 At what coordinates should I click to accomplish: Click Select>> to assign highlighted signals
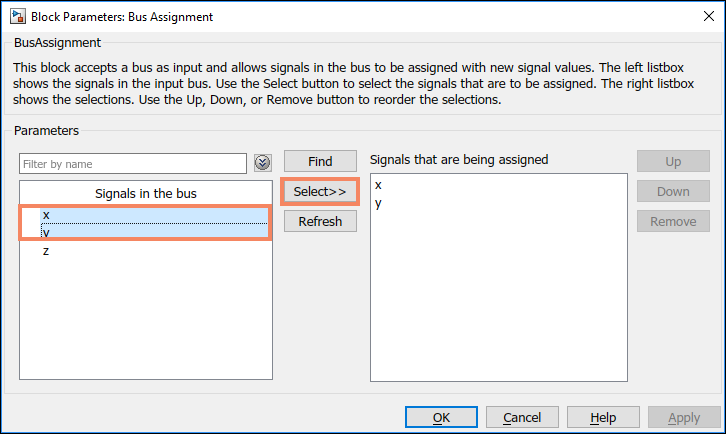320,191
